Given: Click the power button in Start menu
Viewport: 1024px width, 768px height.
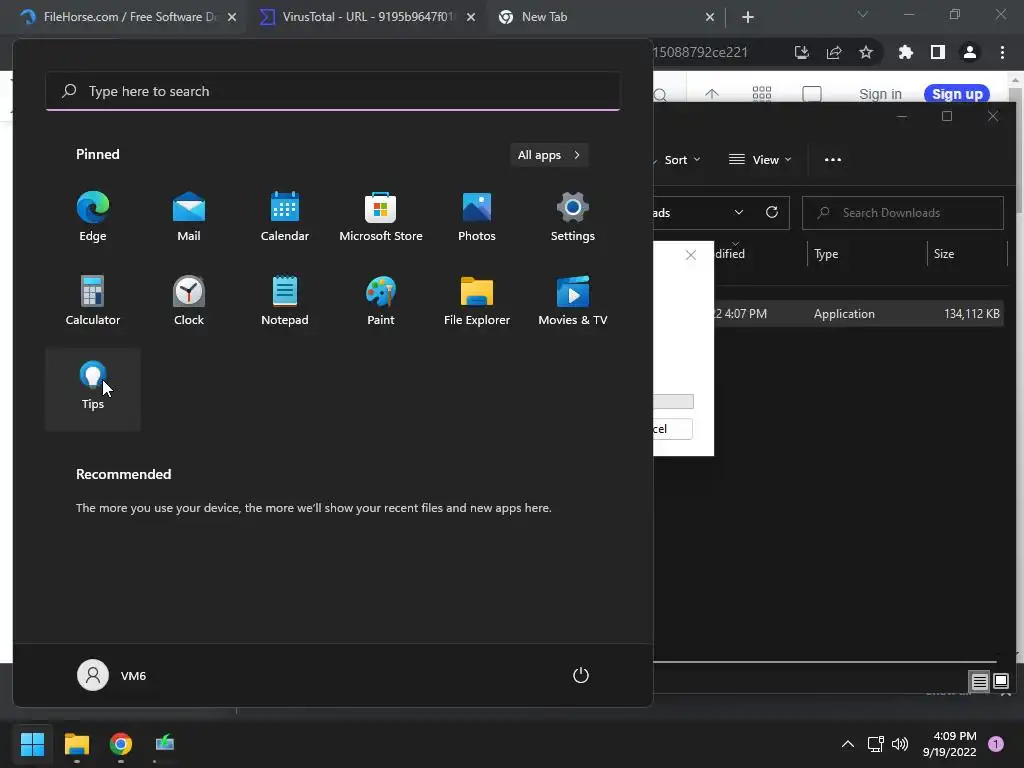Looking at the screenshot, I should [581, 675].
